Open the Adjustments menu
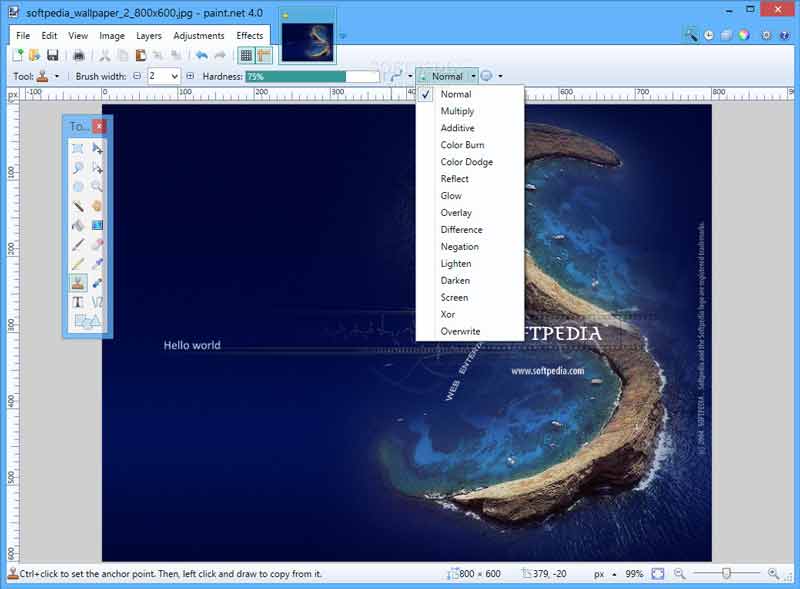The width and height of the screenshot is (800, 589). (199, 36)
